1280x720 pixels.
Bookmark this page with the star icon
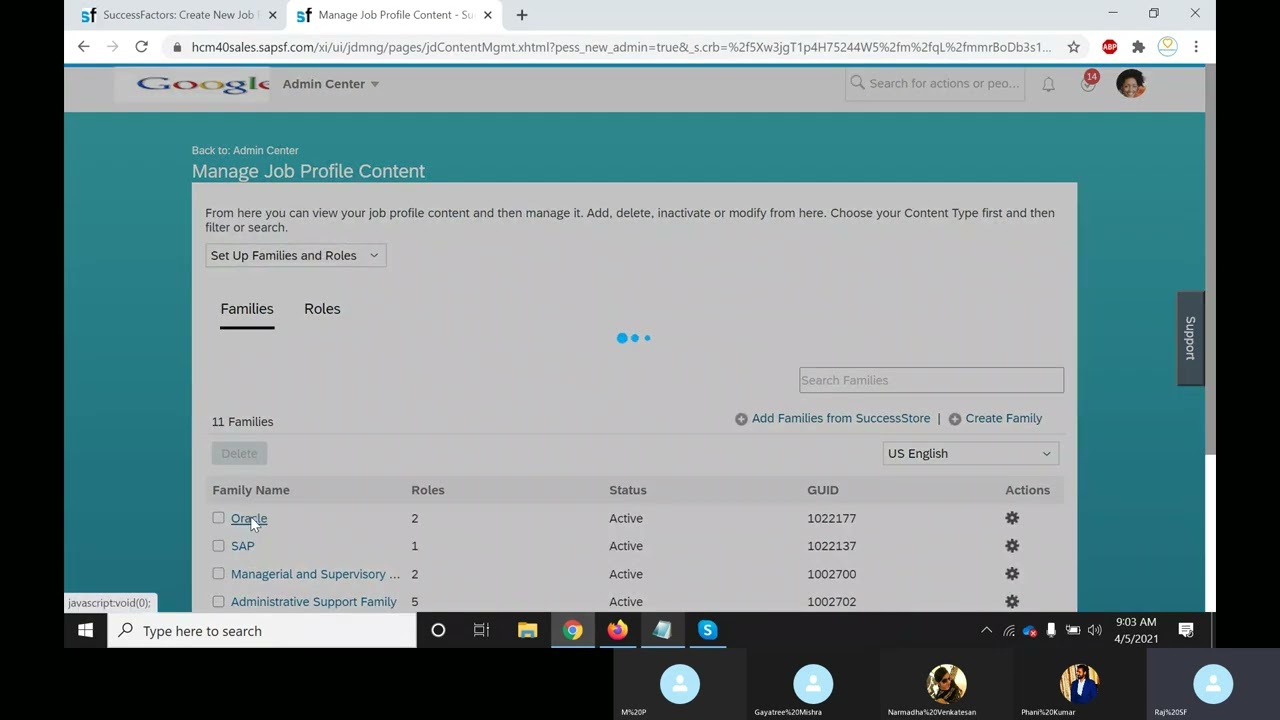(x=1074, y=47)
